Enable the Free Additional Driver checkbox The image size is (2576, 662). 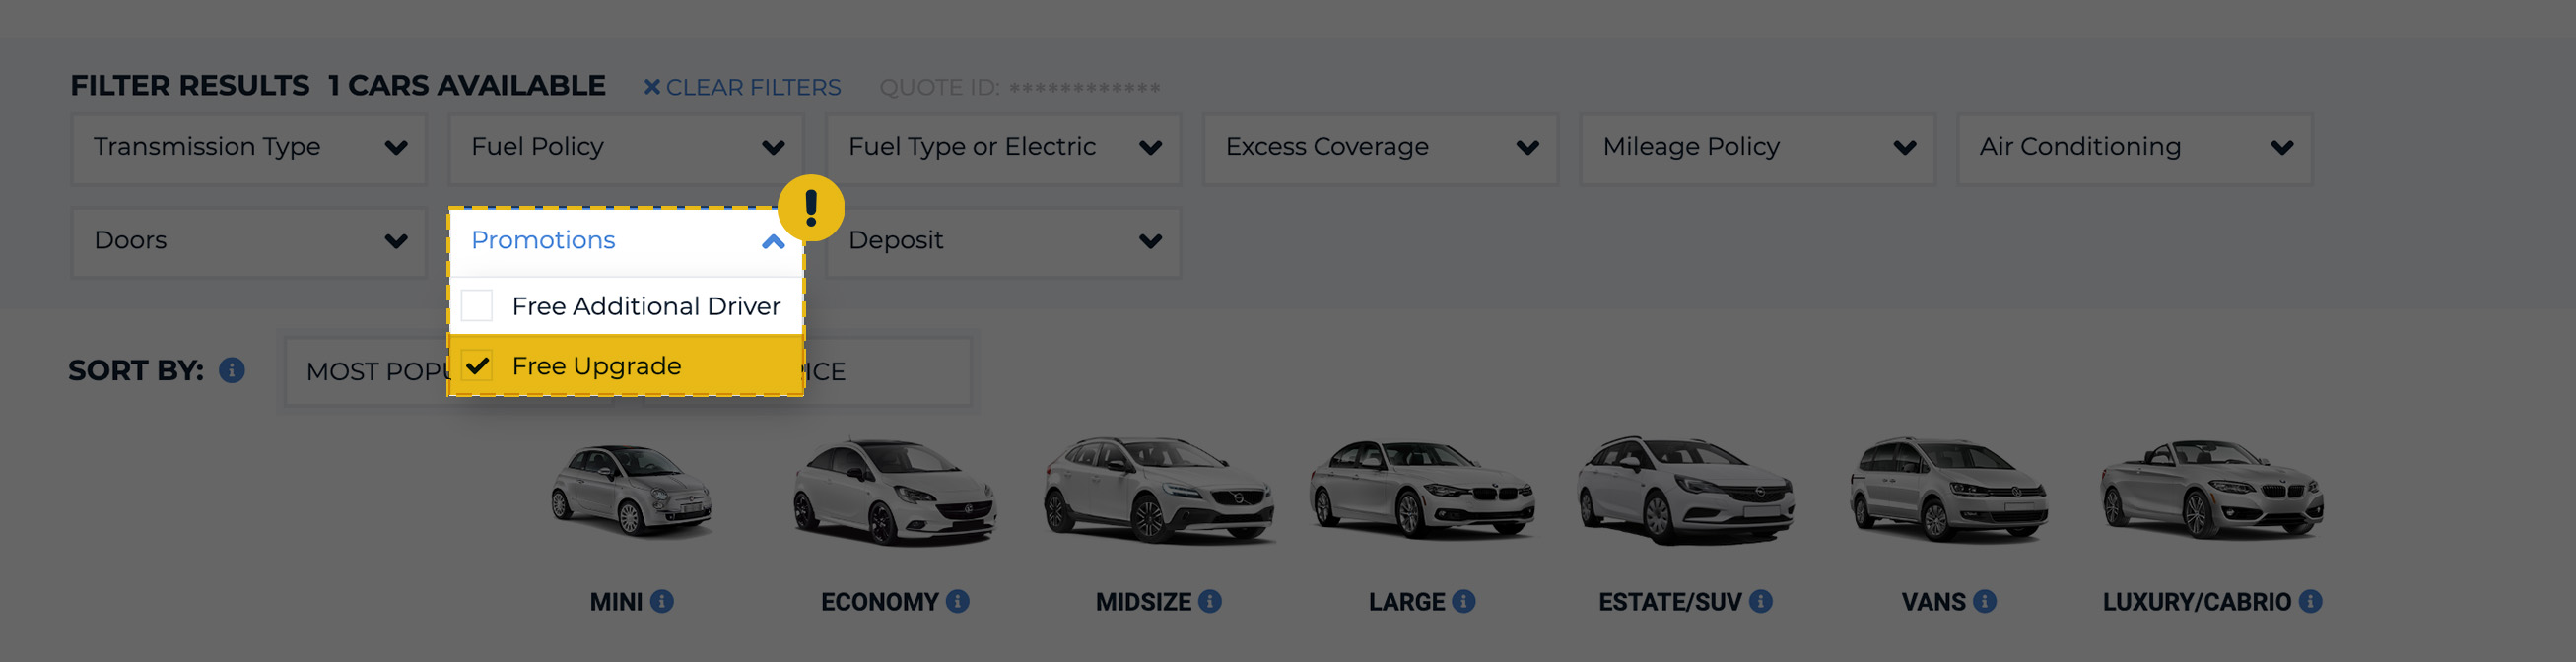click(478, 306)
